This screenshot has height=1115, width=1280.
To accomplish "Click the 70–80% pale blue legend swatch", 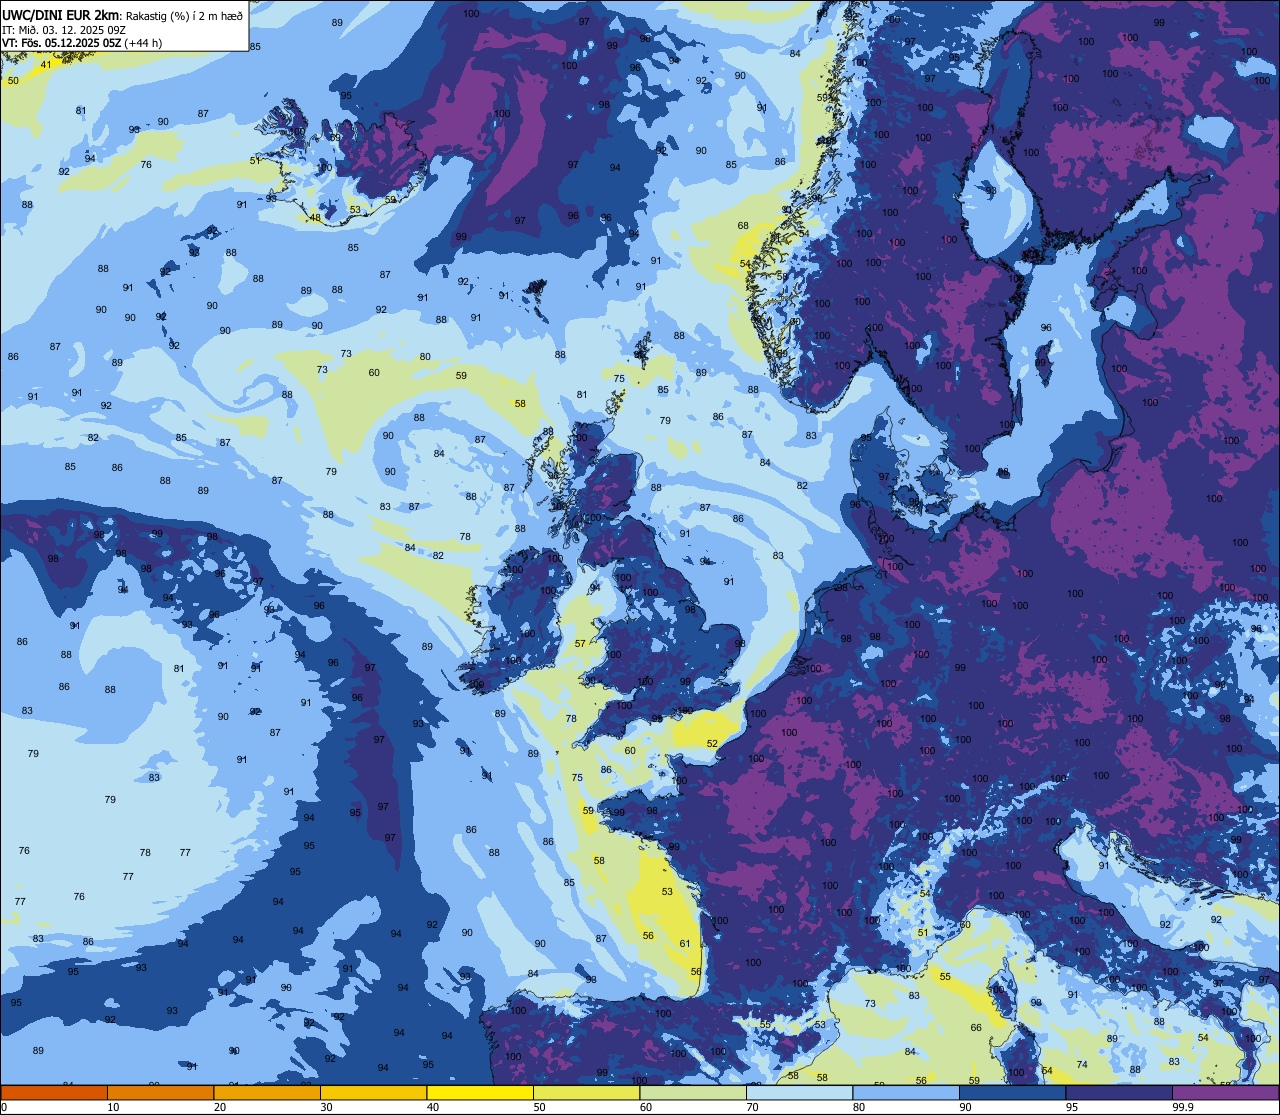I will [799, 1093].
